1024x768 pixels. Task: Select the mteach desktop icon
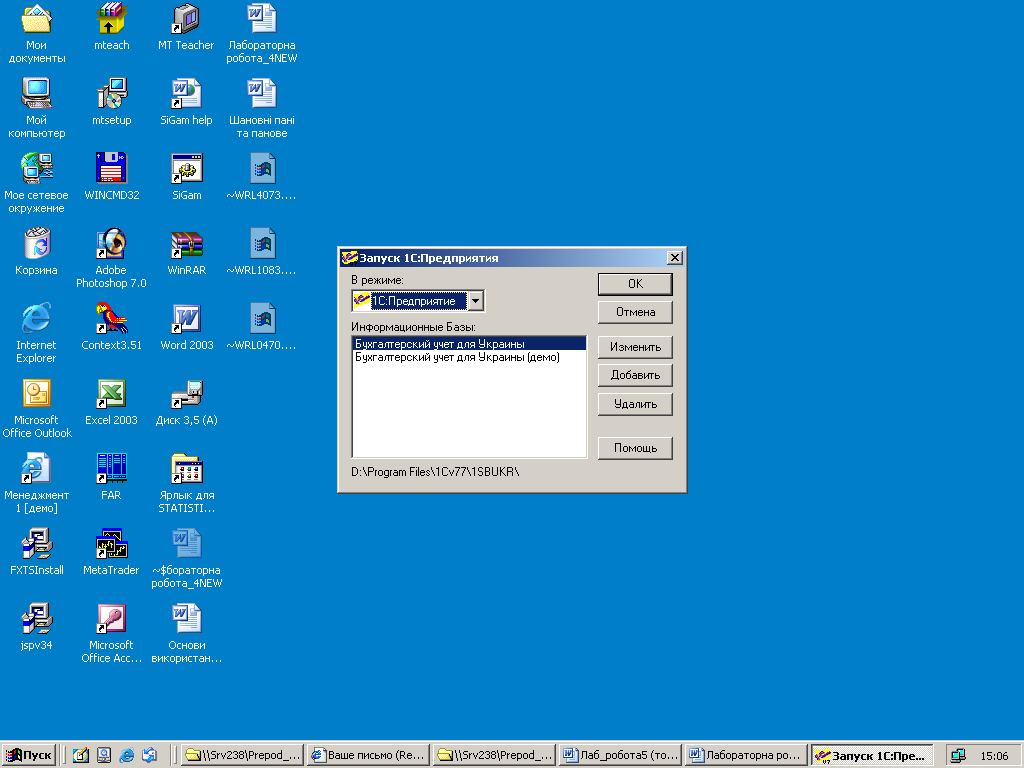click(x=112, y=20)
